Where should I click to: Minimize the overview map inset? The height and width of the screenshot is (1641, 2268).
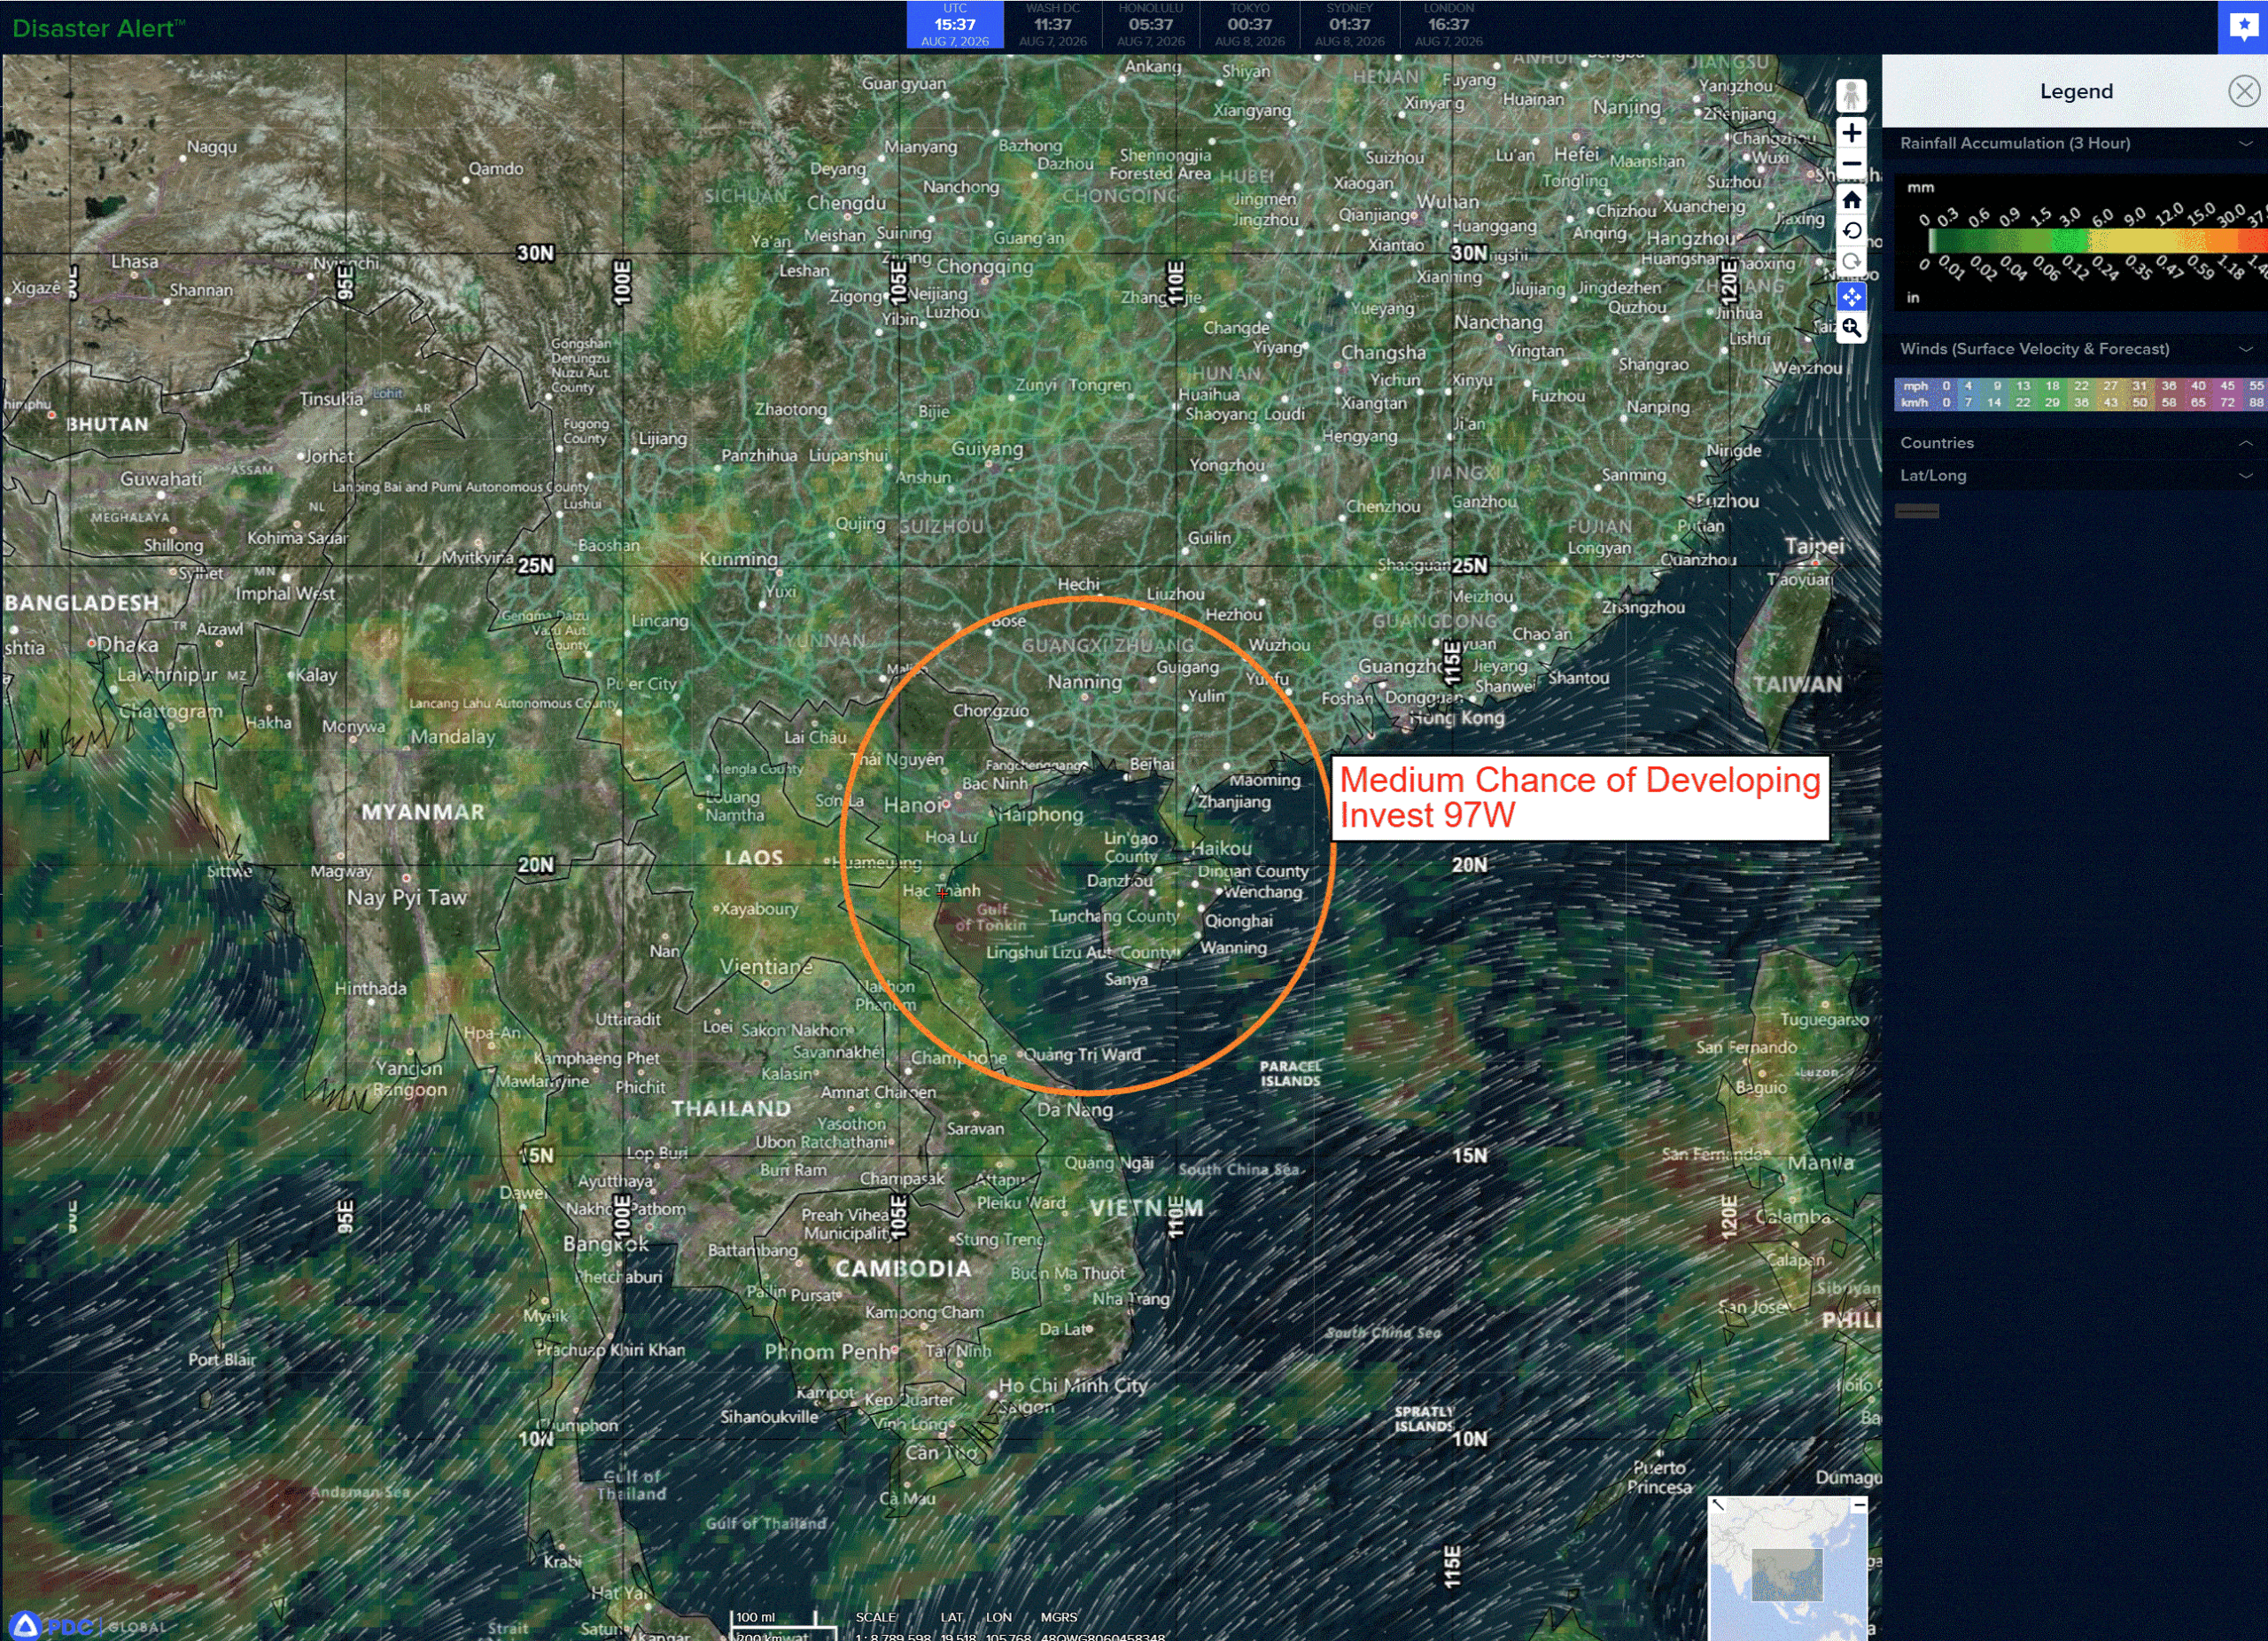click(x=1859, y=1505)
